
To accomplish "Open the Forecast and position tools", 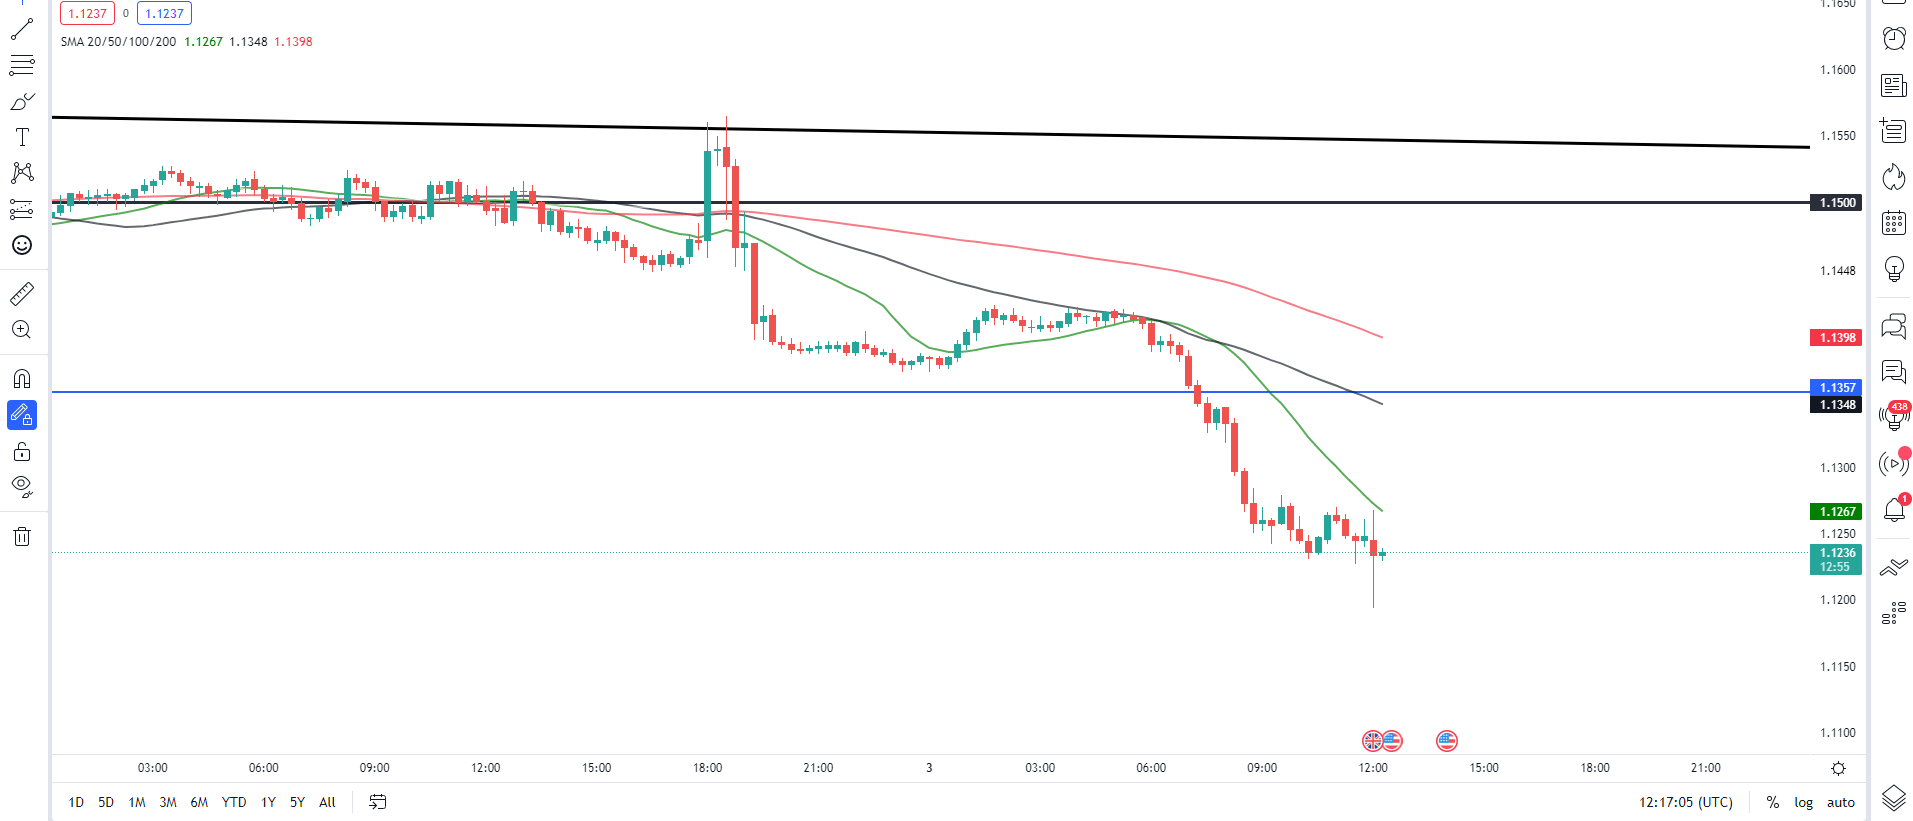I will click(x=22, y=209).
